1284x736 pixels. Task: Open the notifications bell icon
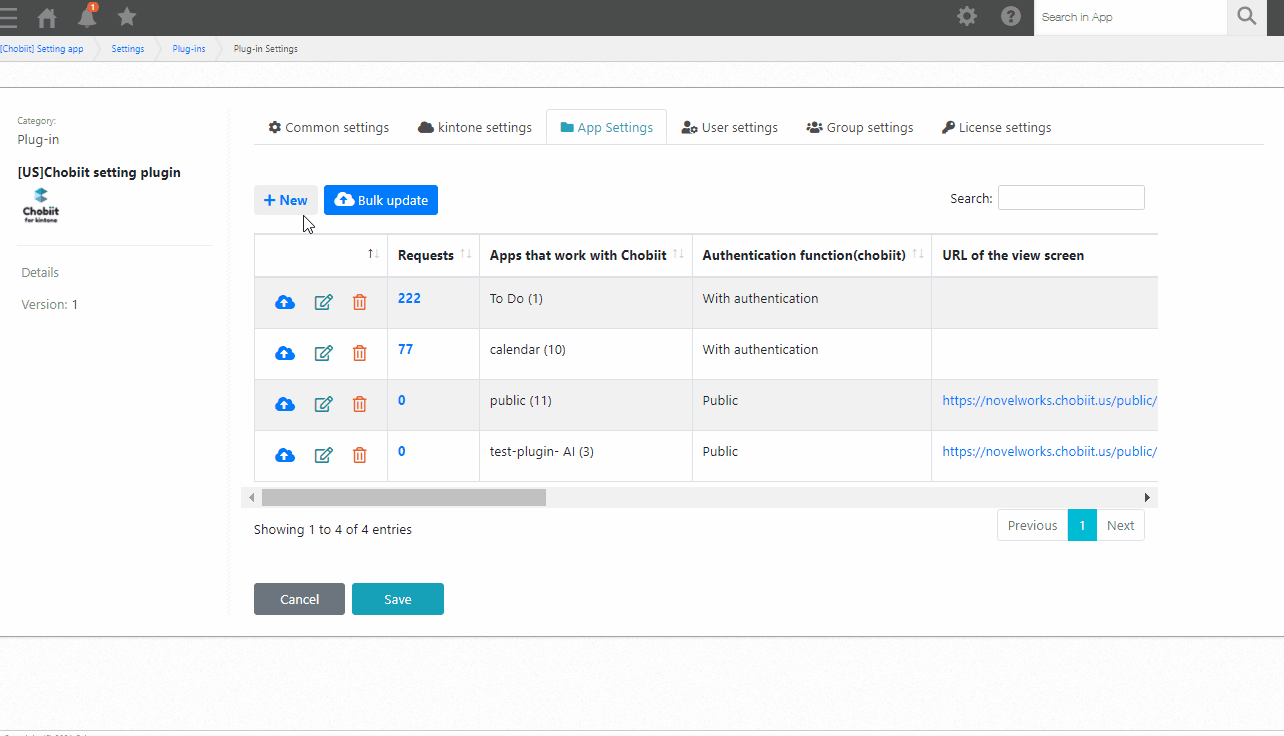point(87,17)
